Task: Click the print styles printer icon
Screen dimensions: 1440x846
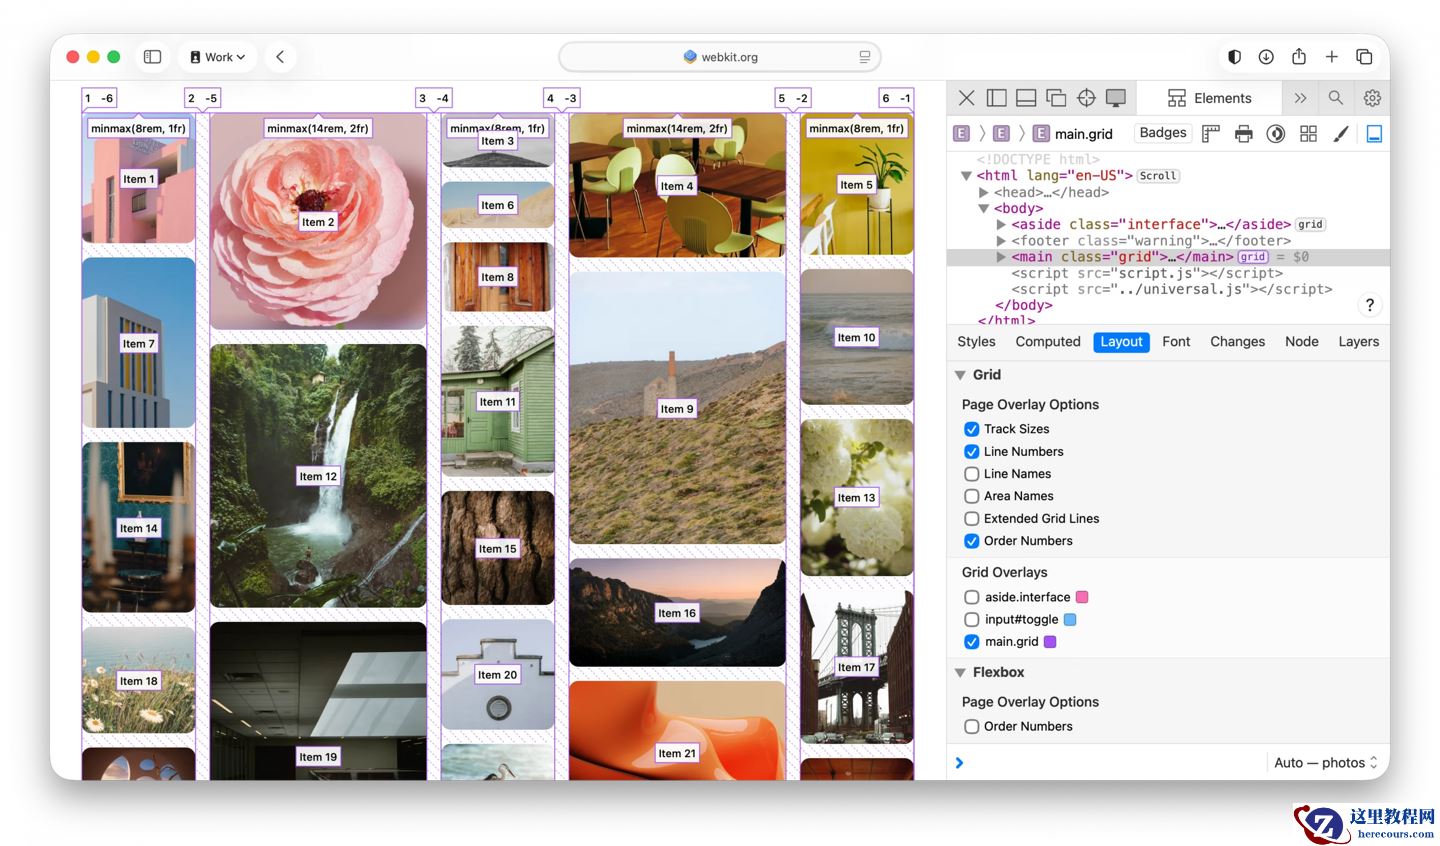Action: pyautogui.click(x=1243, y=134)
